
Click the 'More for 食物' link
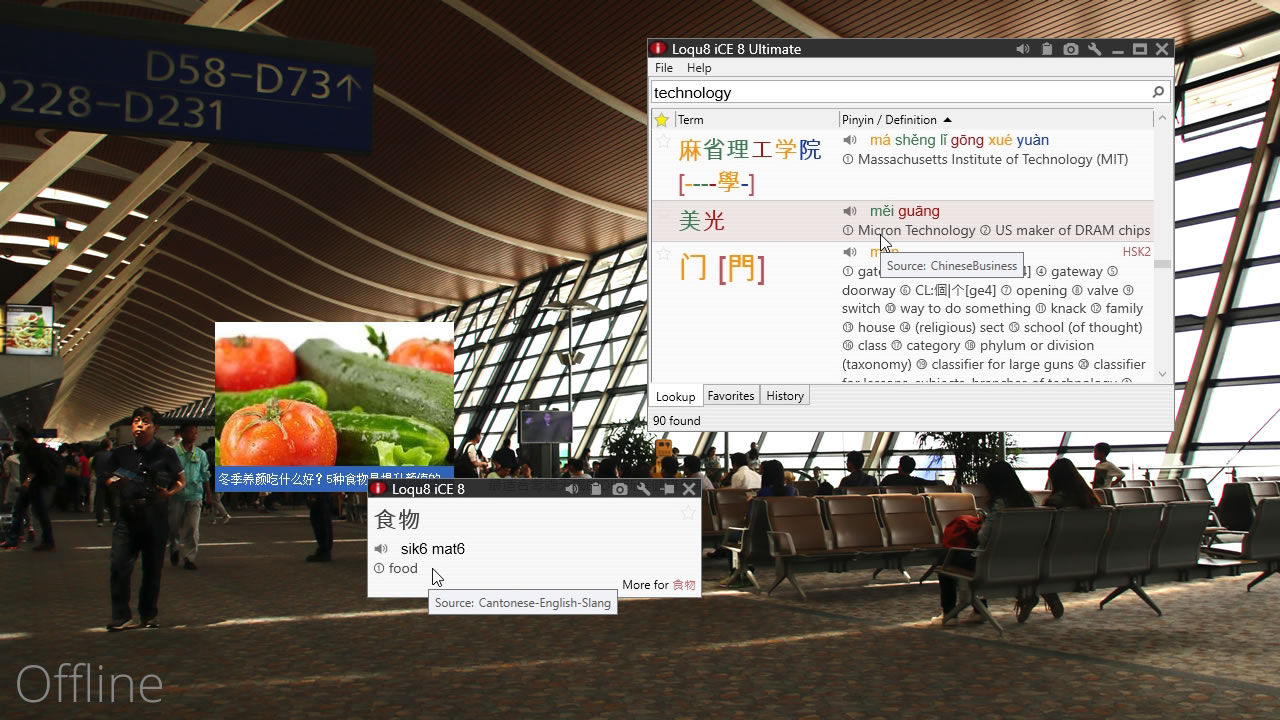[659, 585]
